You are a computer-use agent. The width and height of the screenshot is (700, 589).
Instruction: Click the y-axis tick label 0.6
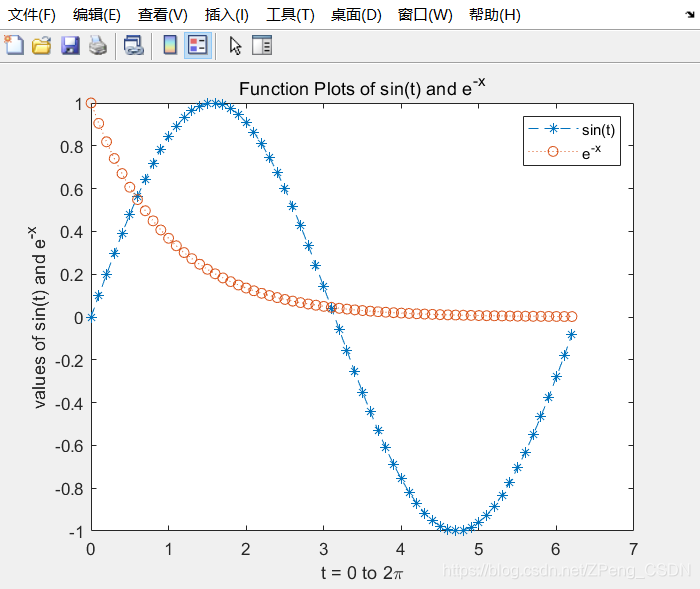[x=72, y=190]
